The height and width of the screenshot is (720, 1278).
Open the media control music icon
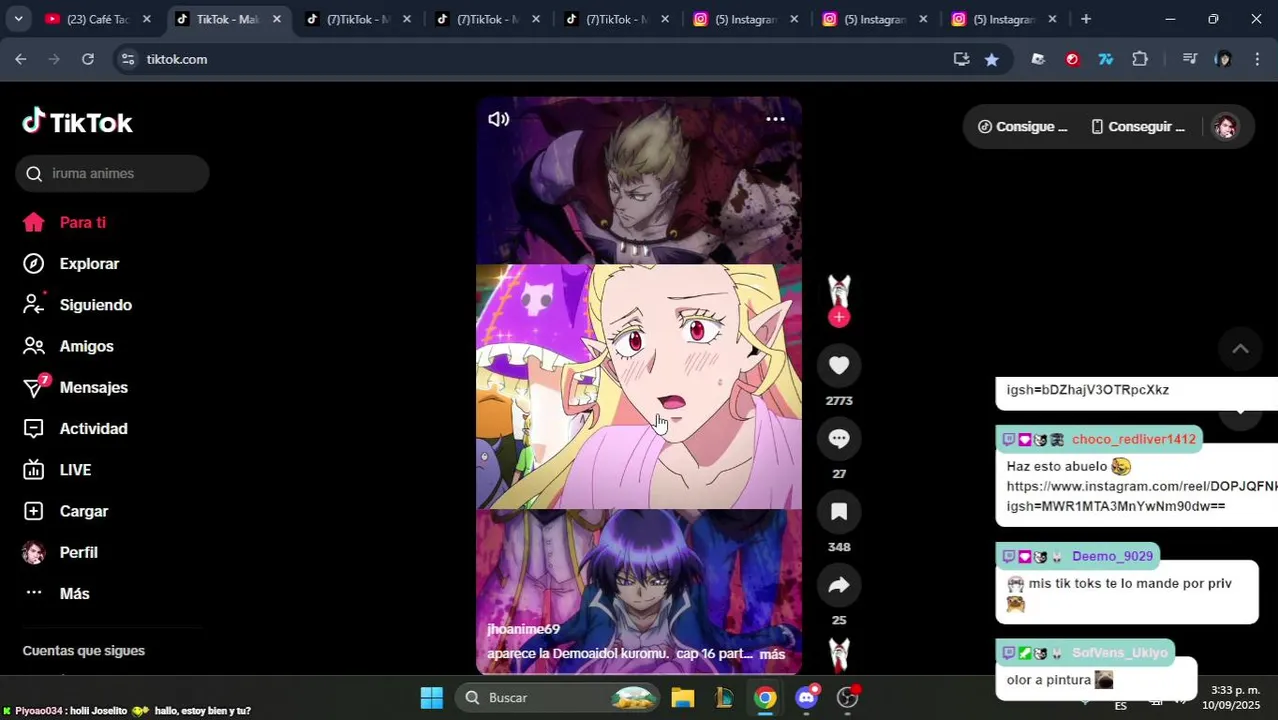pyautogui.click(x=1189, y=59)
